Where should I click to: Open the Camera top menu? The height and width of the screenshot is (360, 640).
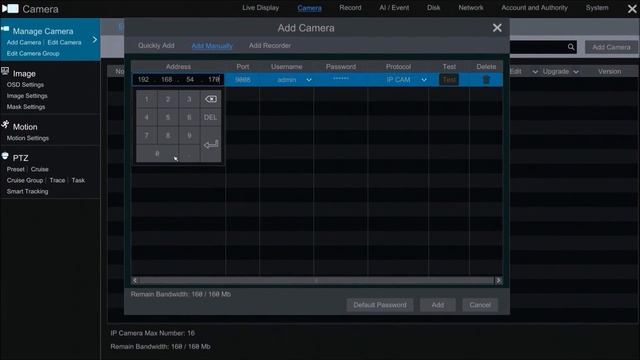click(309, 8)
